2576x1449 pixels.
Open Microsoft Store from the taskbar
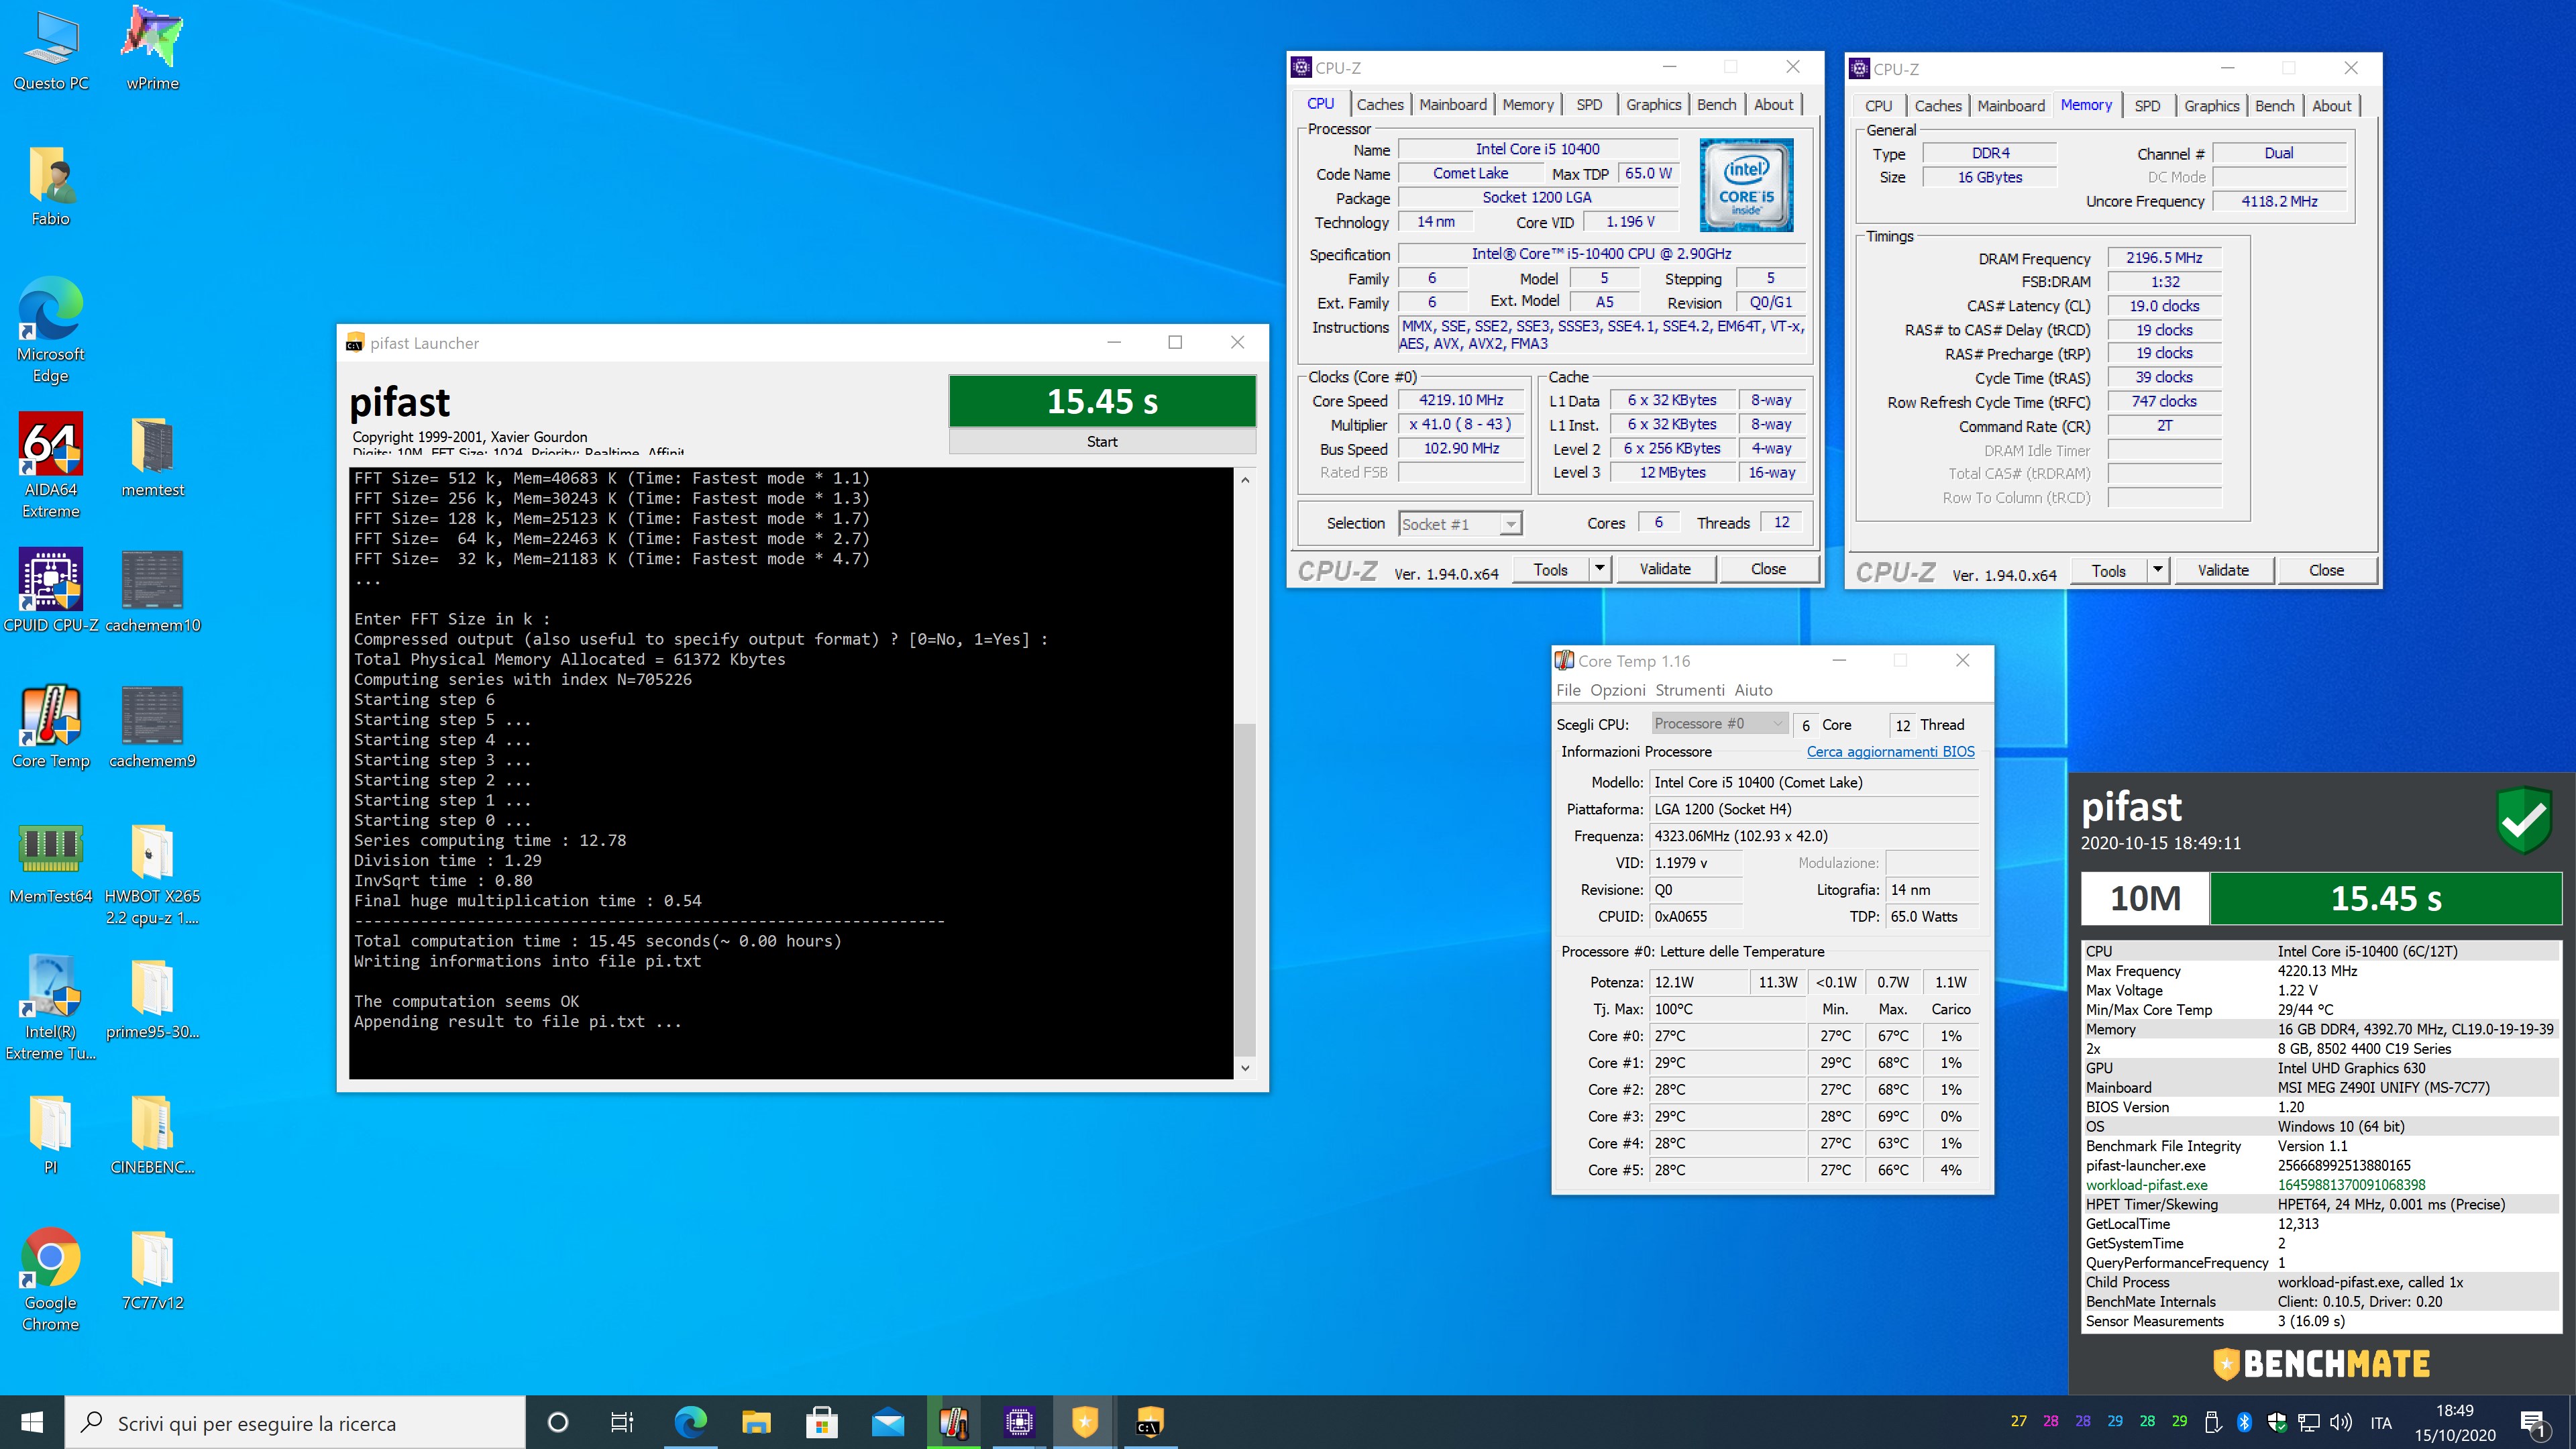click(x=822, y=1422)
